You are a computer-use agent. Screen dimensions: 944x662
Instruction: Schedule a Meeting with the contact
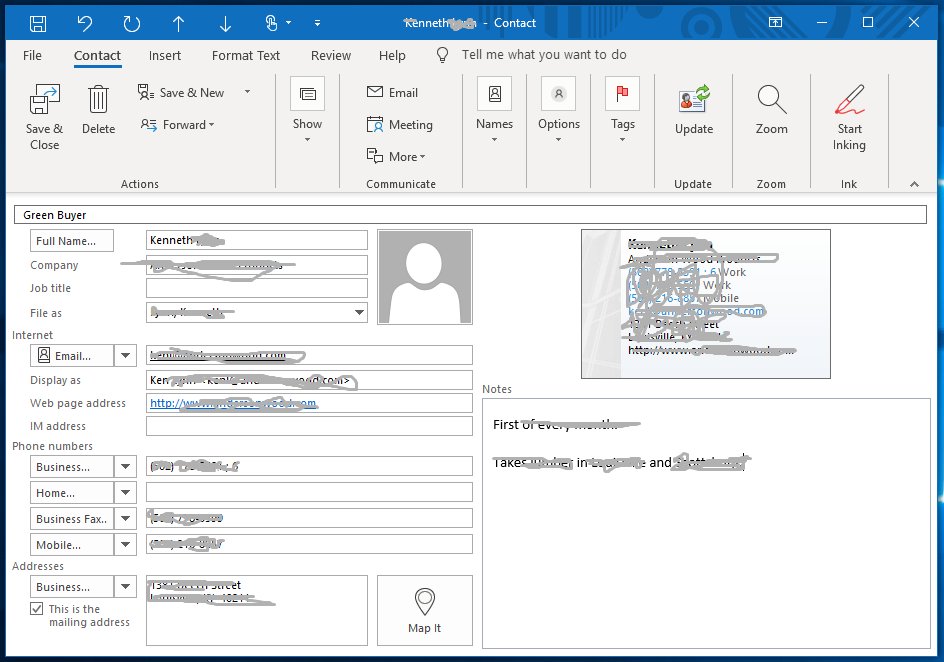tap(400, 125)
